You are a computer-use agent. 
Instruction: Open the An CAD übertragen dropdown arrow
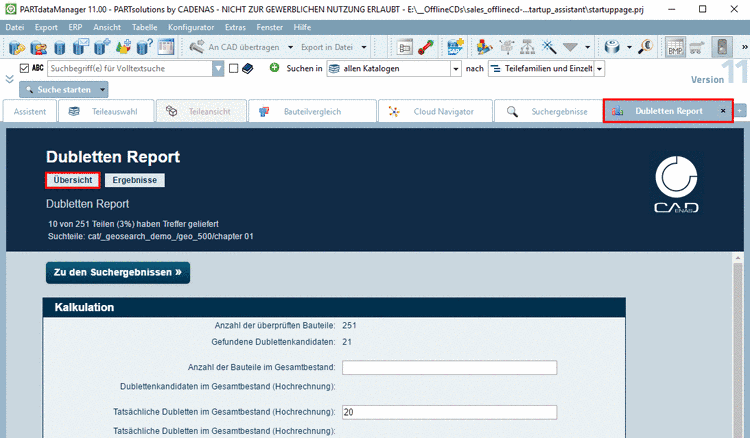(290, 47)
